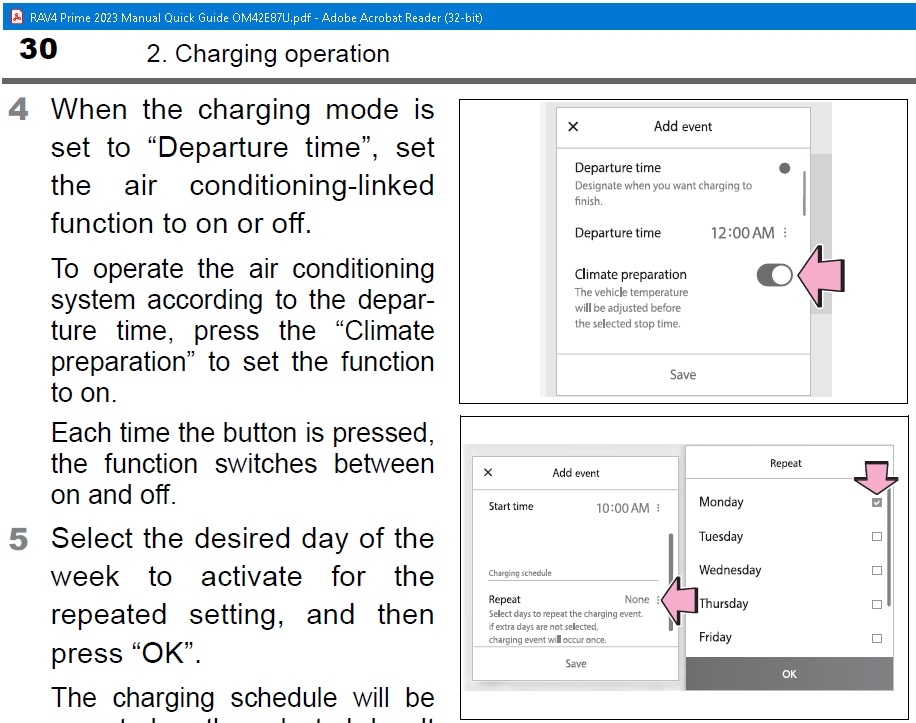Click the 'Charging schedule' field label
916x723 pixels.
pyautogui.click(x=520, y=573)
